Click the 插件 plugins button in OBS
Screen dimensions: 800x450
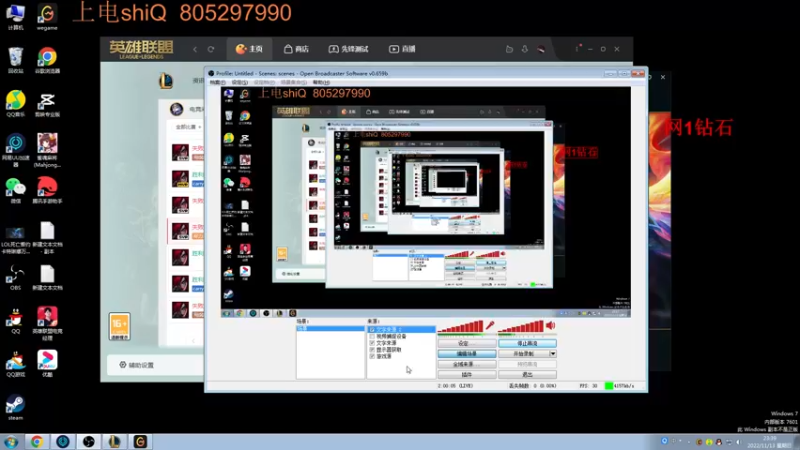coord(467,374)
